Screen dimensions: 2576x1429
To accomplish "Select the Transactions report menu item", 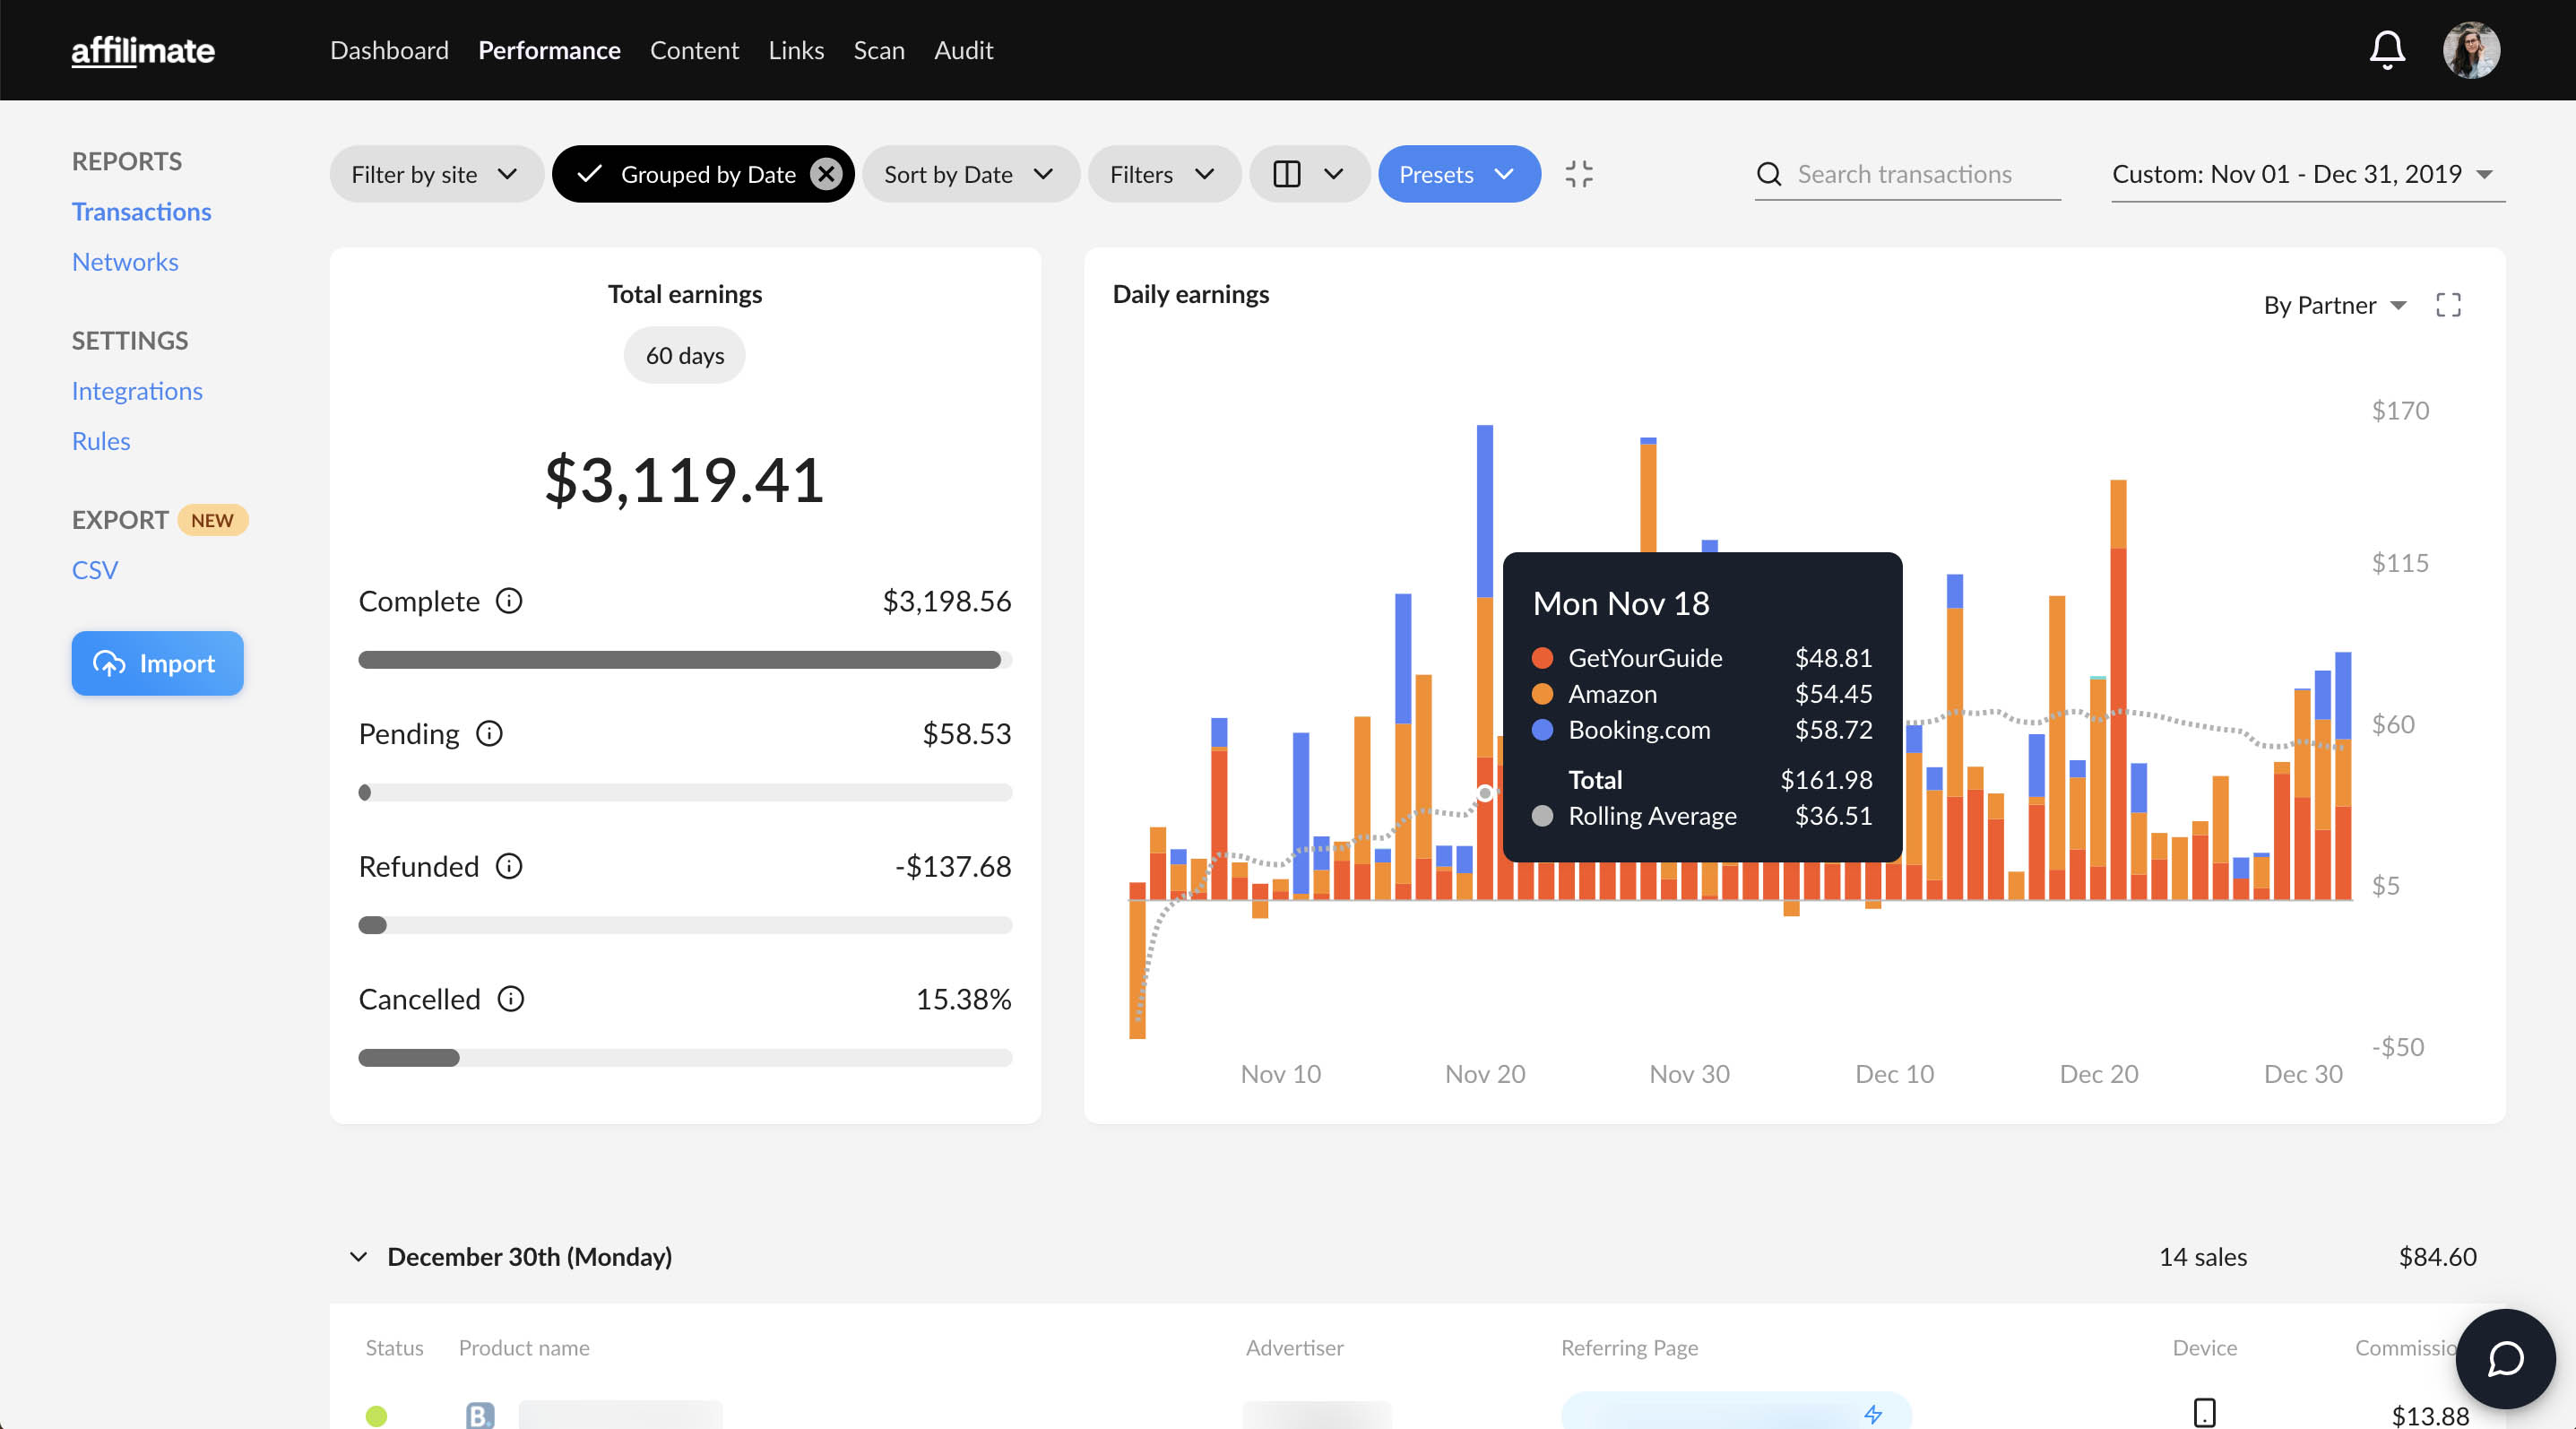I will tap(141, 212).
